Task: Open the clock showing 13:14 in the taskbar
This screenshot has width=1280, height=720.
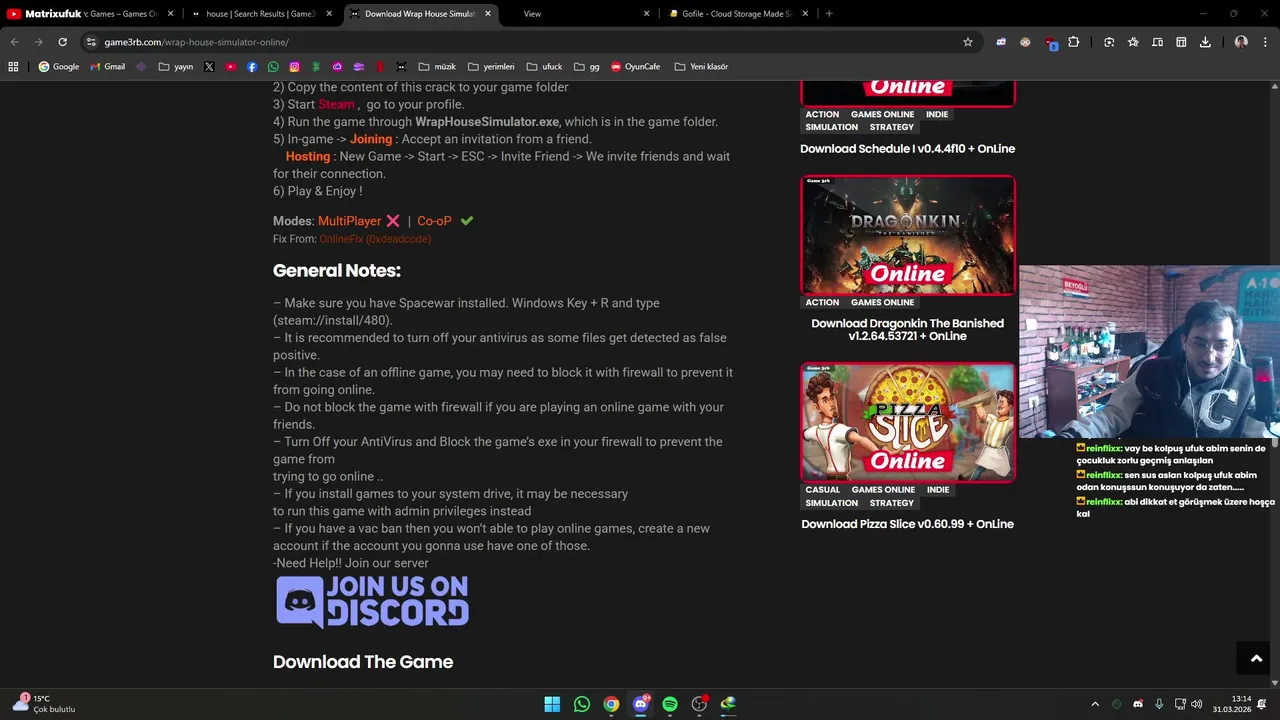Action: tap(1232, 704)
